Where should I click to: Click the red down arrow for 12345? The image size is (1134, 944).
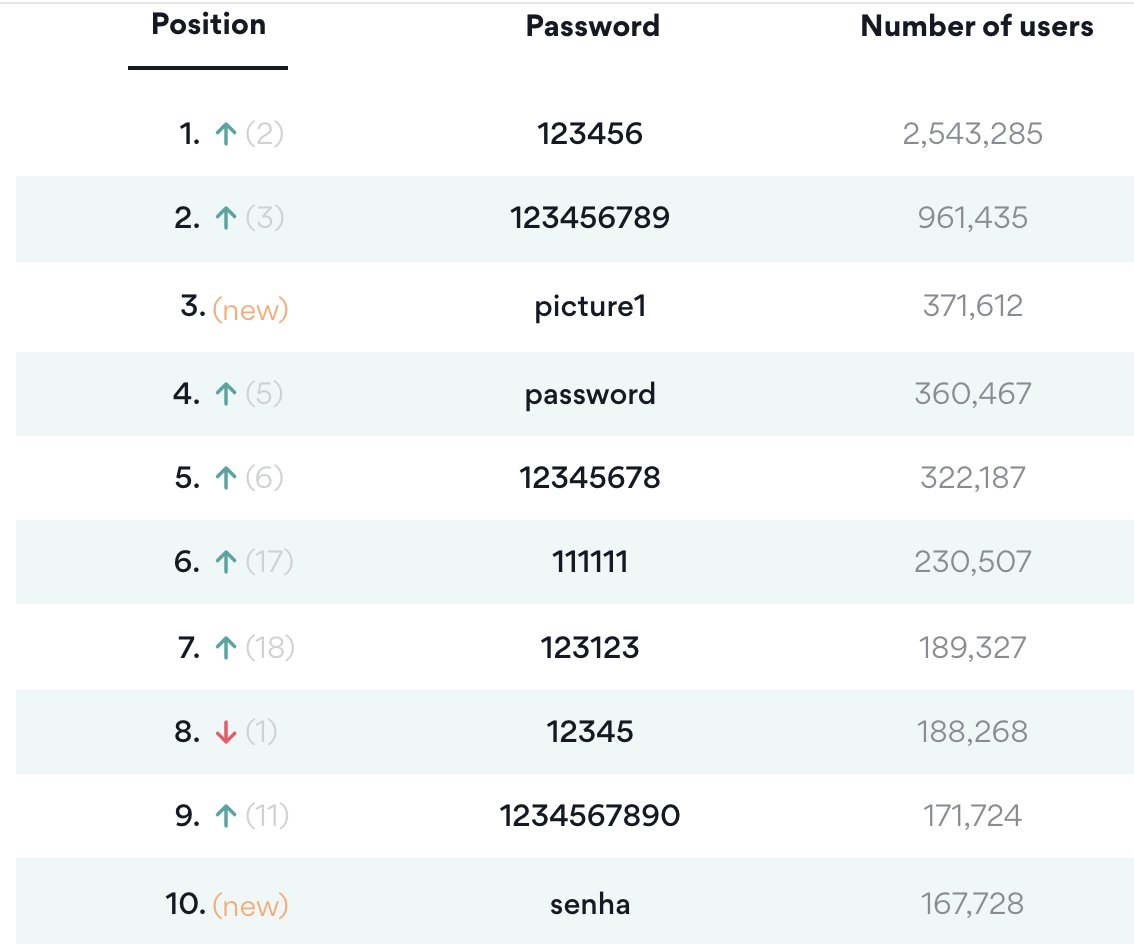point(226,732)
